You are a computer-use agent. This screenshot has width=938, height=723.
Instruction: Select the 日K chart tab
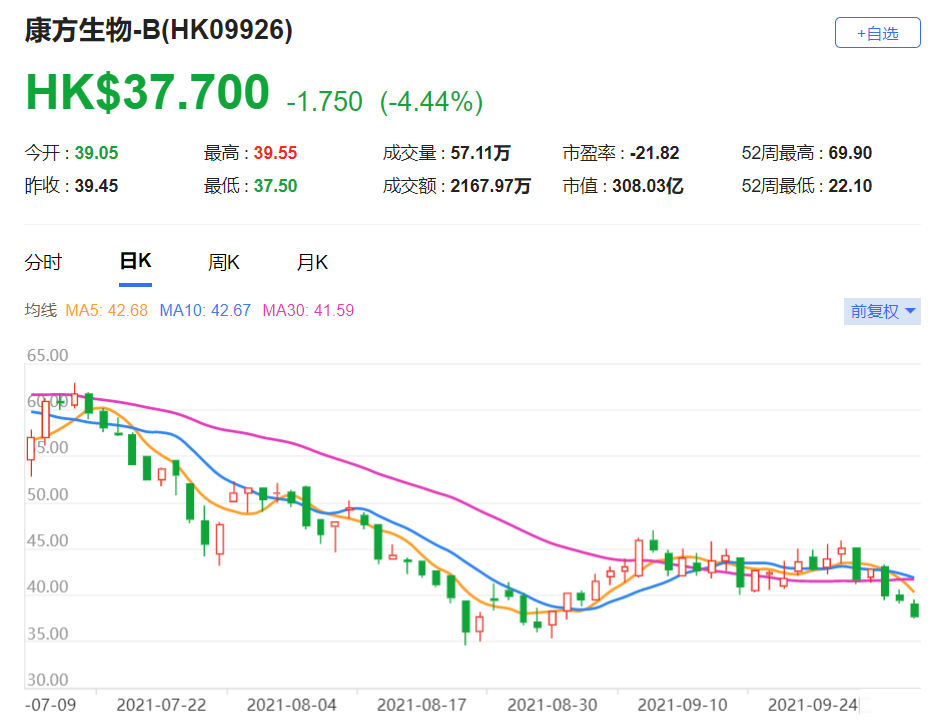(136, 261)
